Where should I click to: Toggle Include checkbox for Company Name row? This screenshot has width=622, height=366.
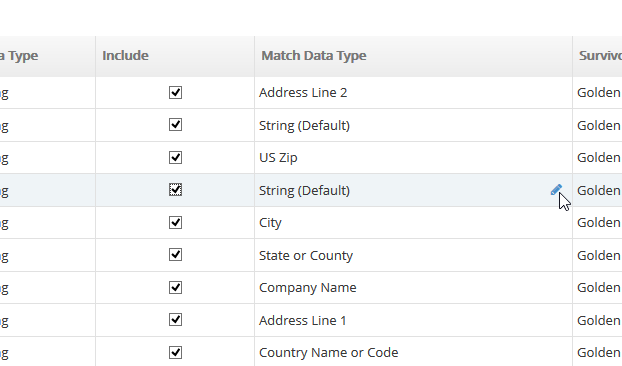(x=175, y=287)
